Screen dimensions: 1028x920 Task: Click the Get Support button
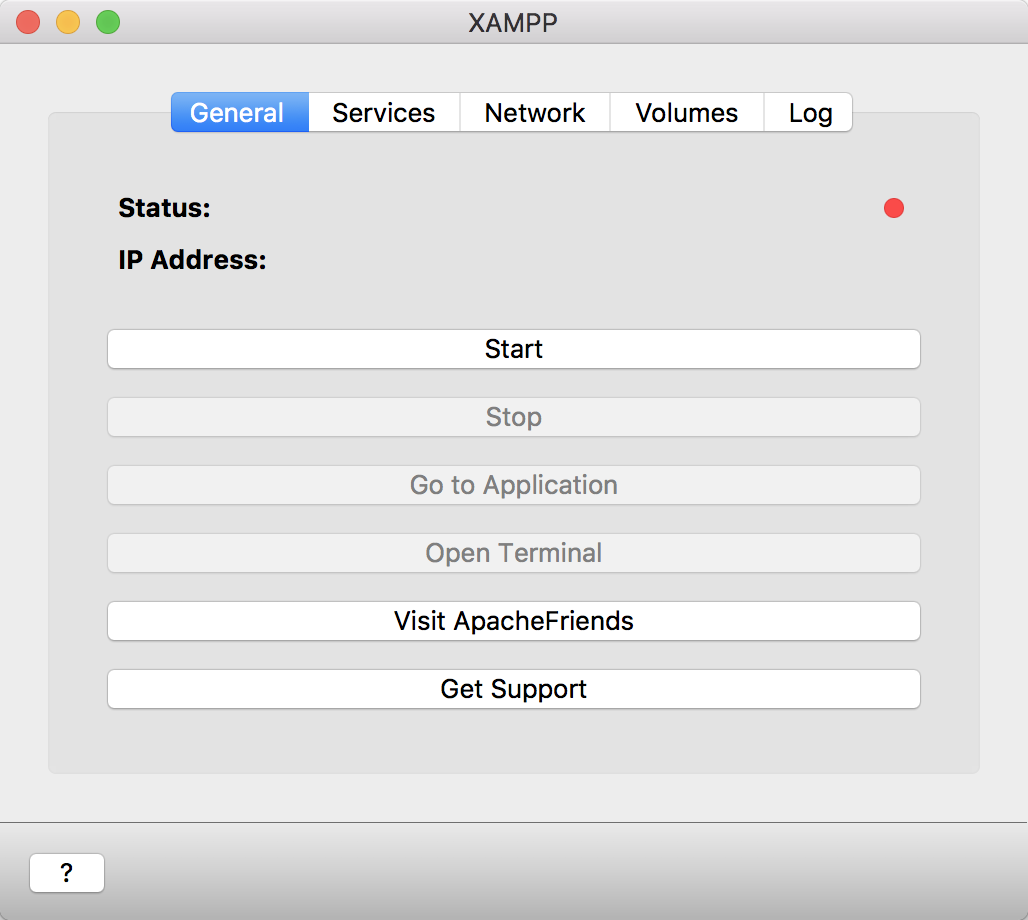[514, 689]
